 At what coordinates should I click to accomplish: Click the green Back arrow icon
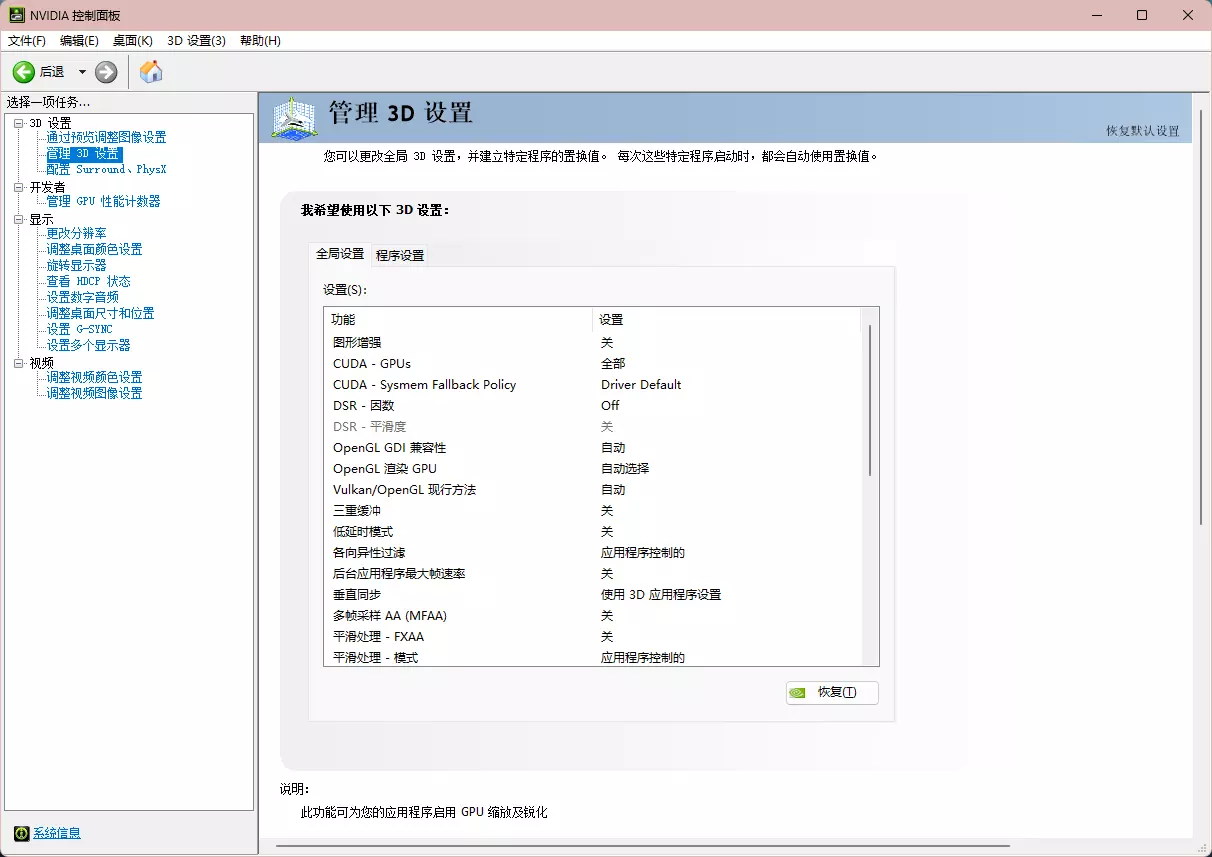pyautogui.click(x=23, y=72)
